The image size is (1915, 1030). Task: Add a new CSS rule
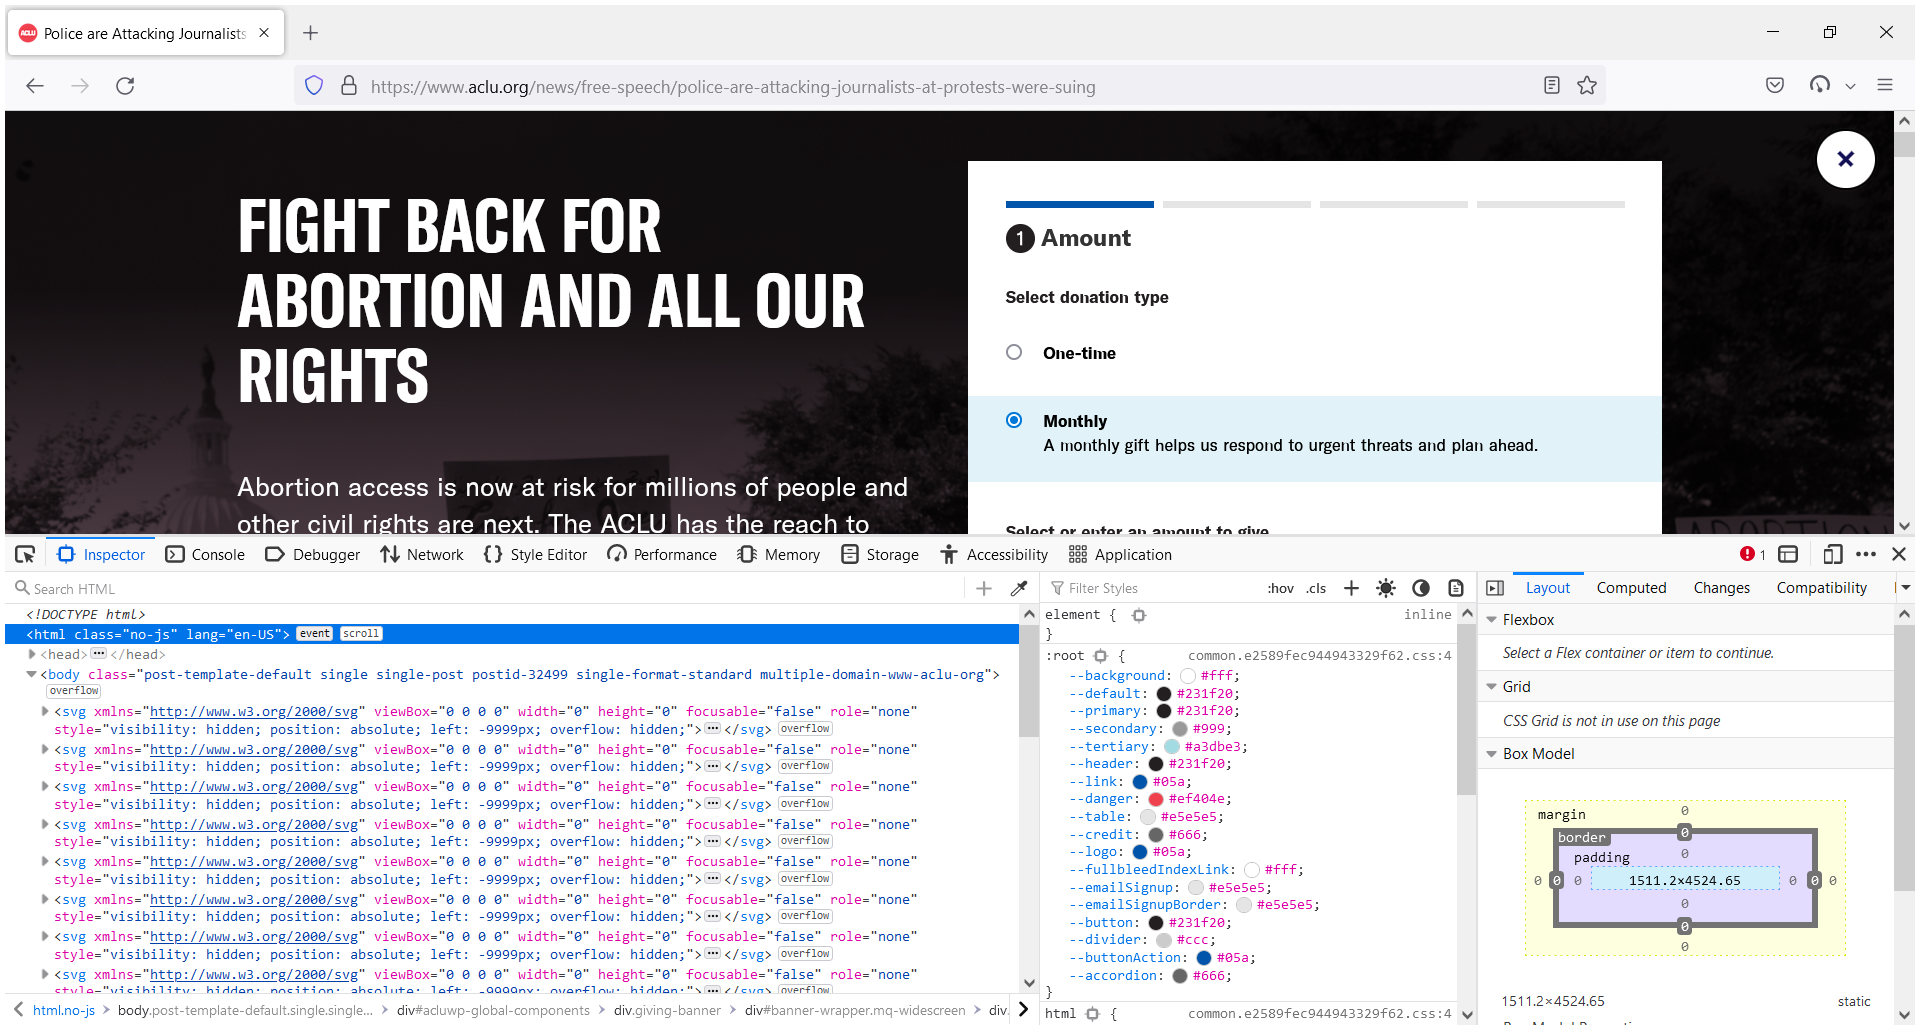coord(1351,588)
